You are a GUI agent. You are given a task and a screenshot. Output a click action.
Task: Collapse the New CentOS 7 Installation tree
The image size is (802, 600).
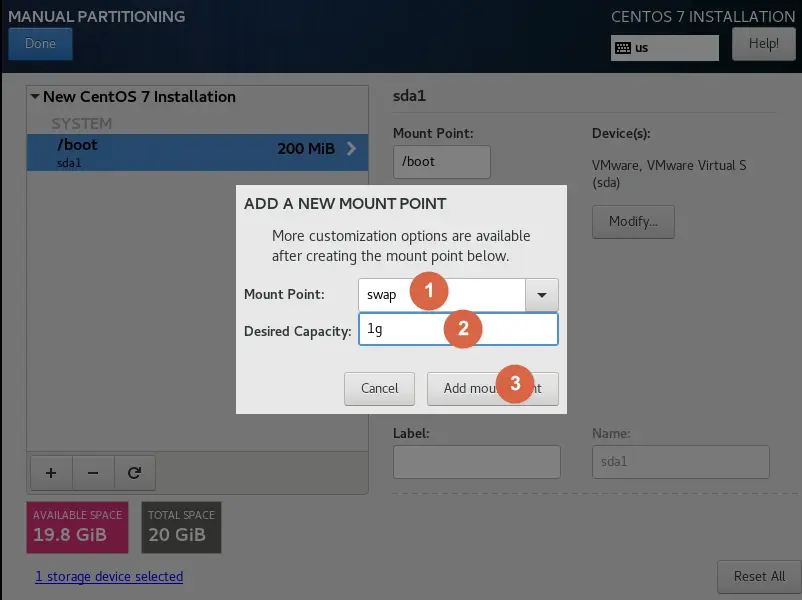[35, 96]
